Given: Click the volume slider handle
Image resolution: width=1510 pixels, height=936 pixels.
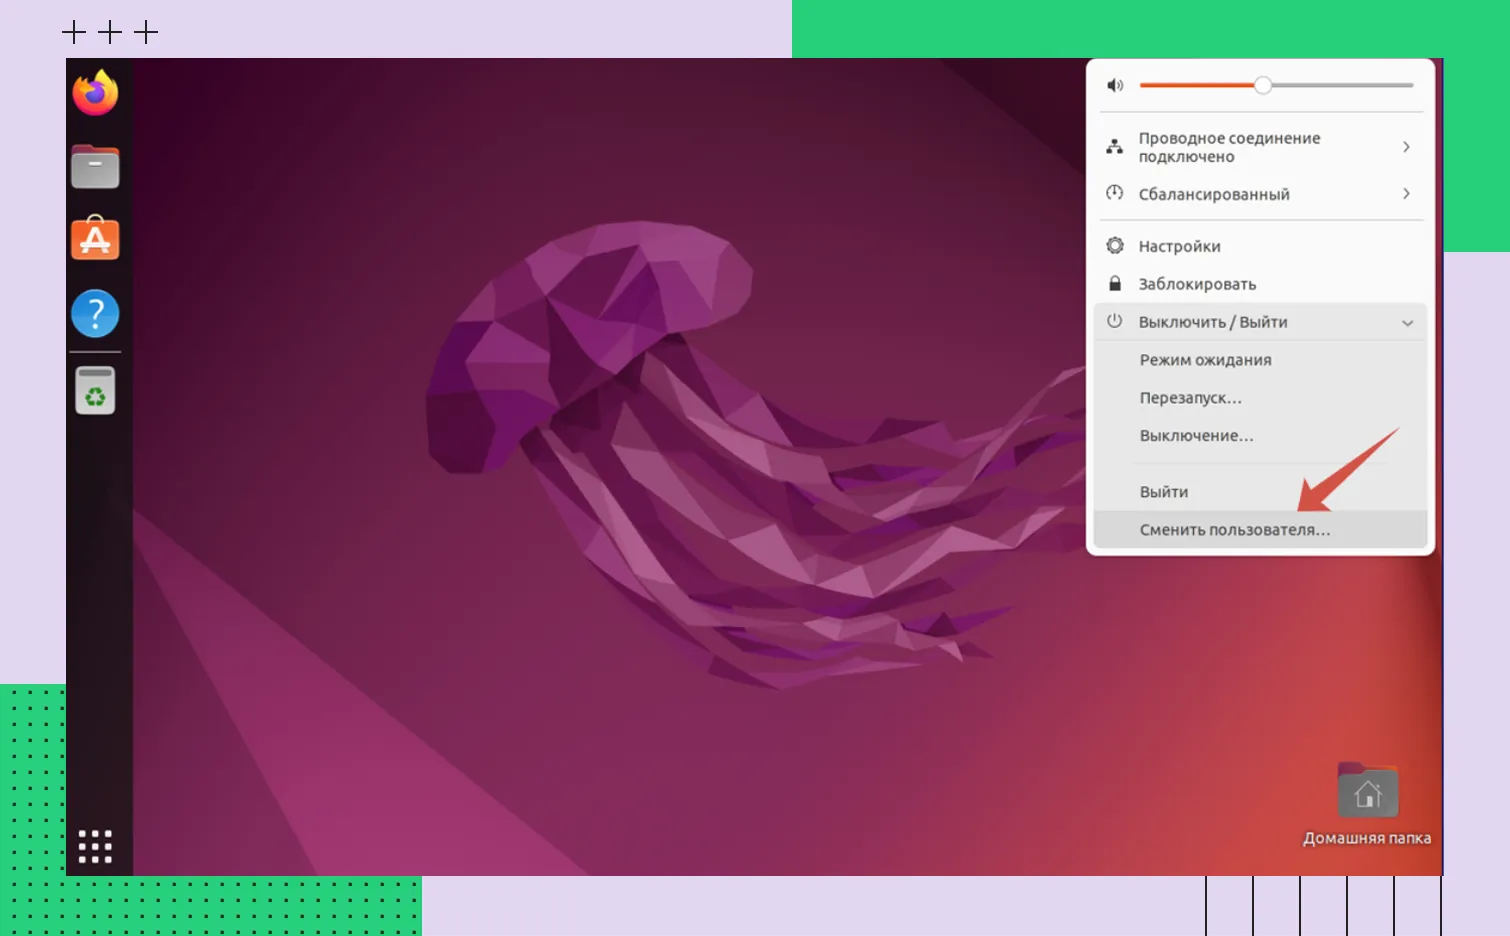Looking at the screenshot, I should [x=1263, y=86].
